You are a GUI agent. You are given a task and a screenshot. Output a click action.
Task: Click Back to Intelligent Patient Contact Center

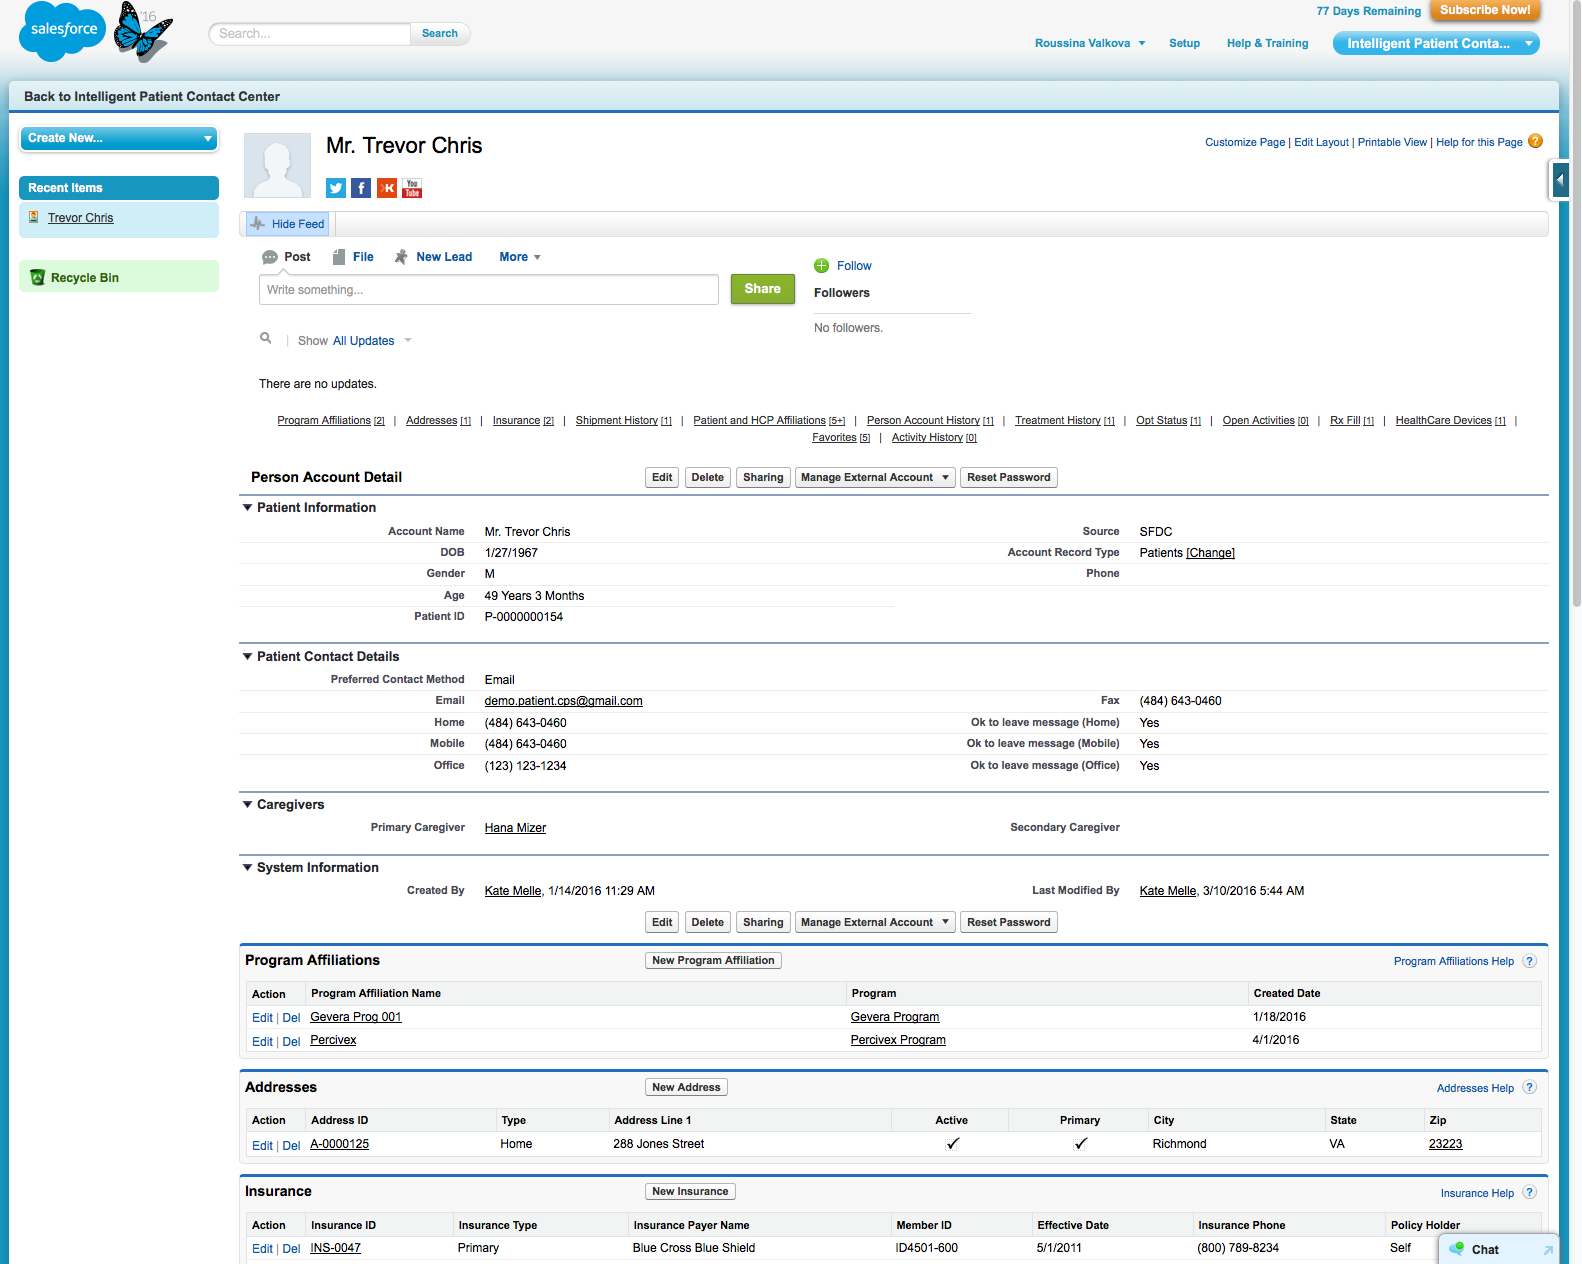[x=152, y=97]
